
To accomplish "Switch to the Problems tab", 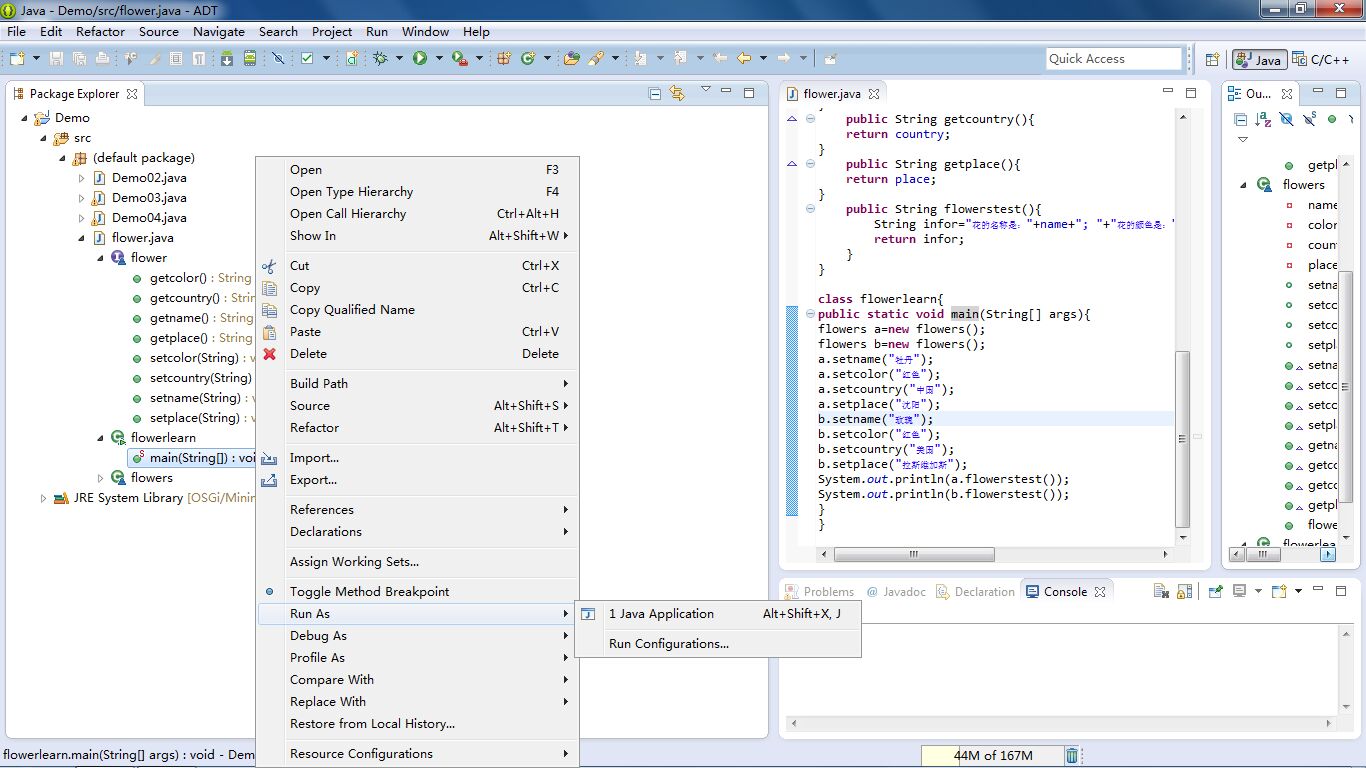I will [819, 592].
